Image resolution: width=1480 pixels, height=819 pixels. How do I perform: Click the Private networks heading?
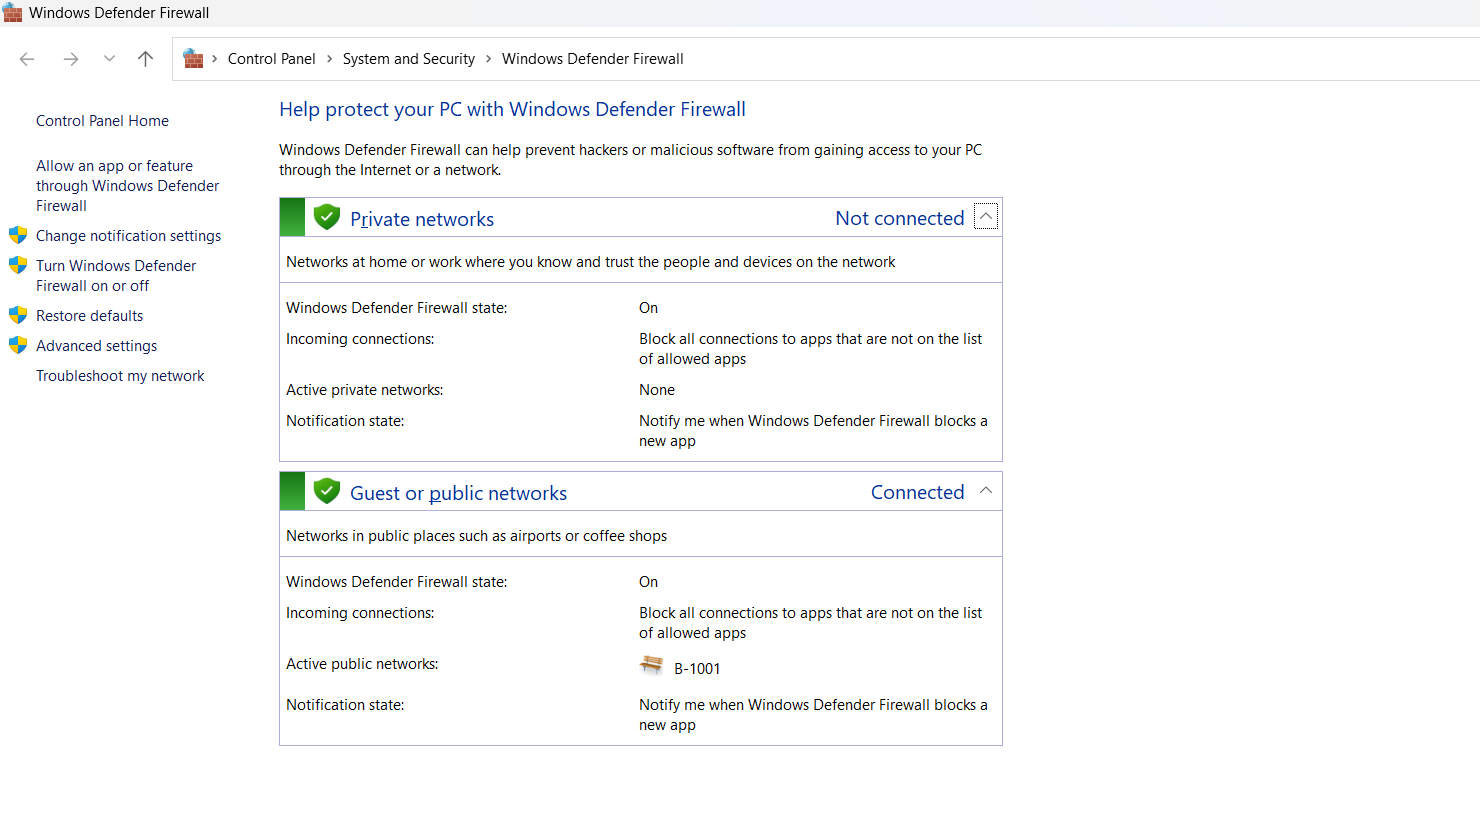[422, 219]
